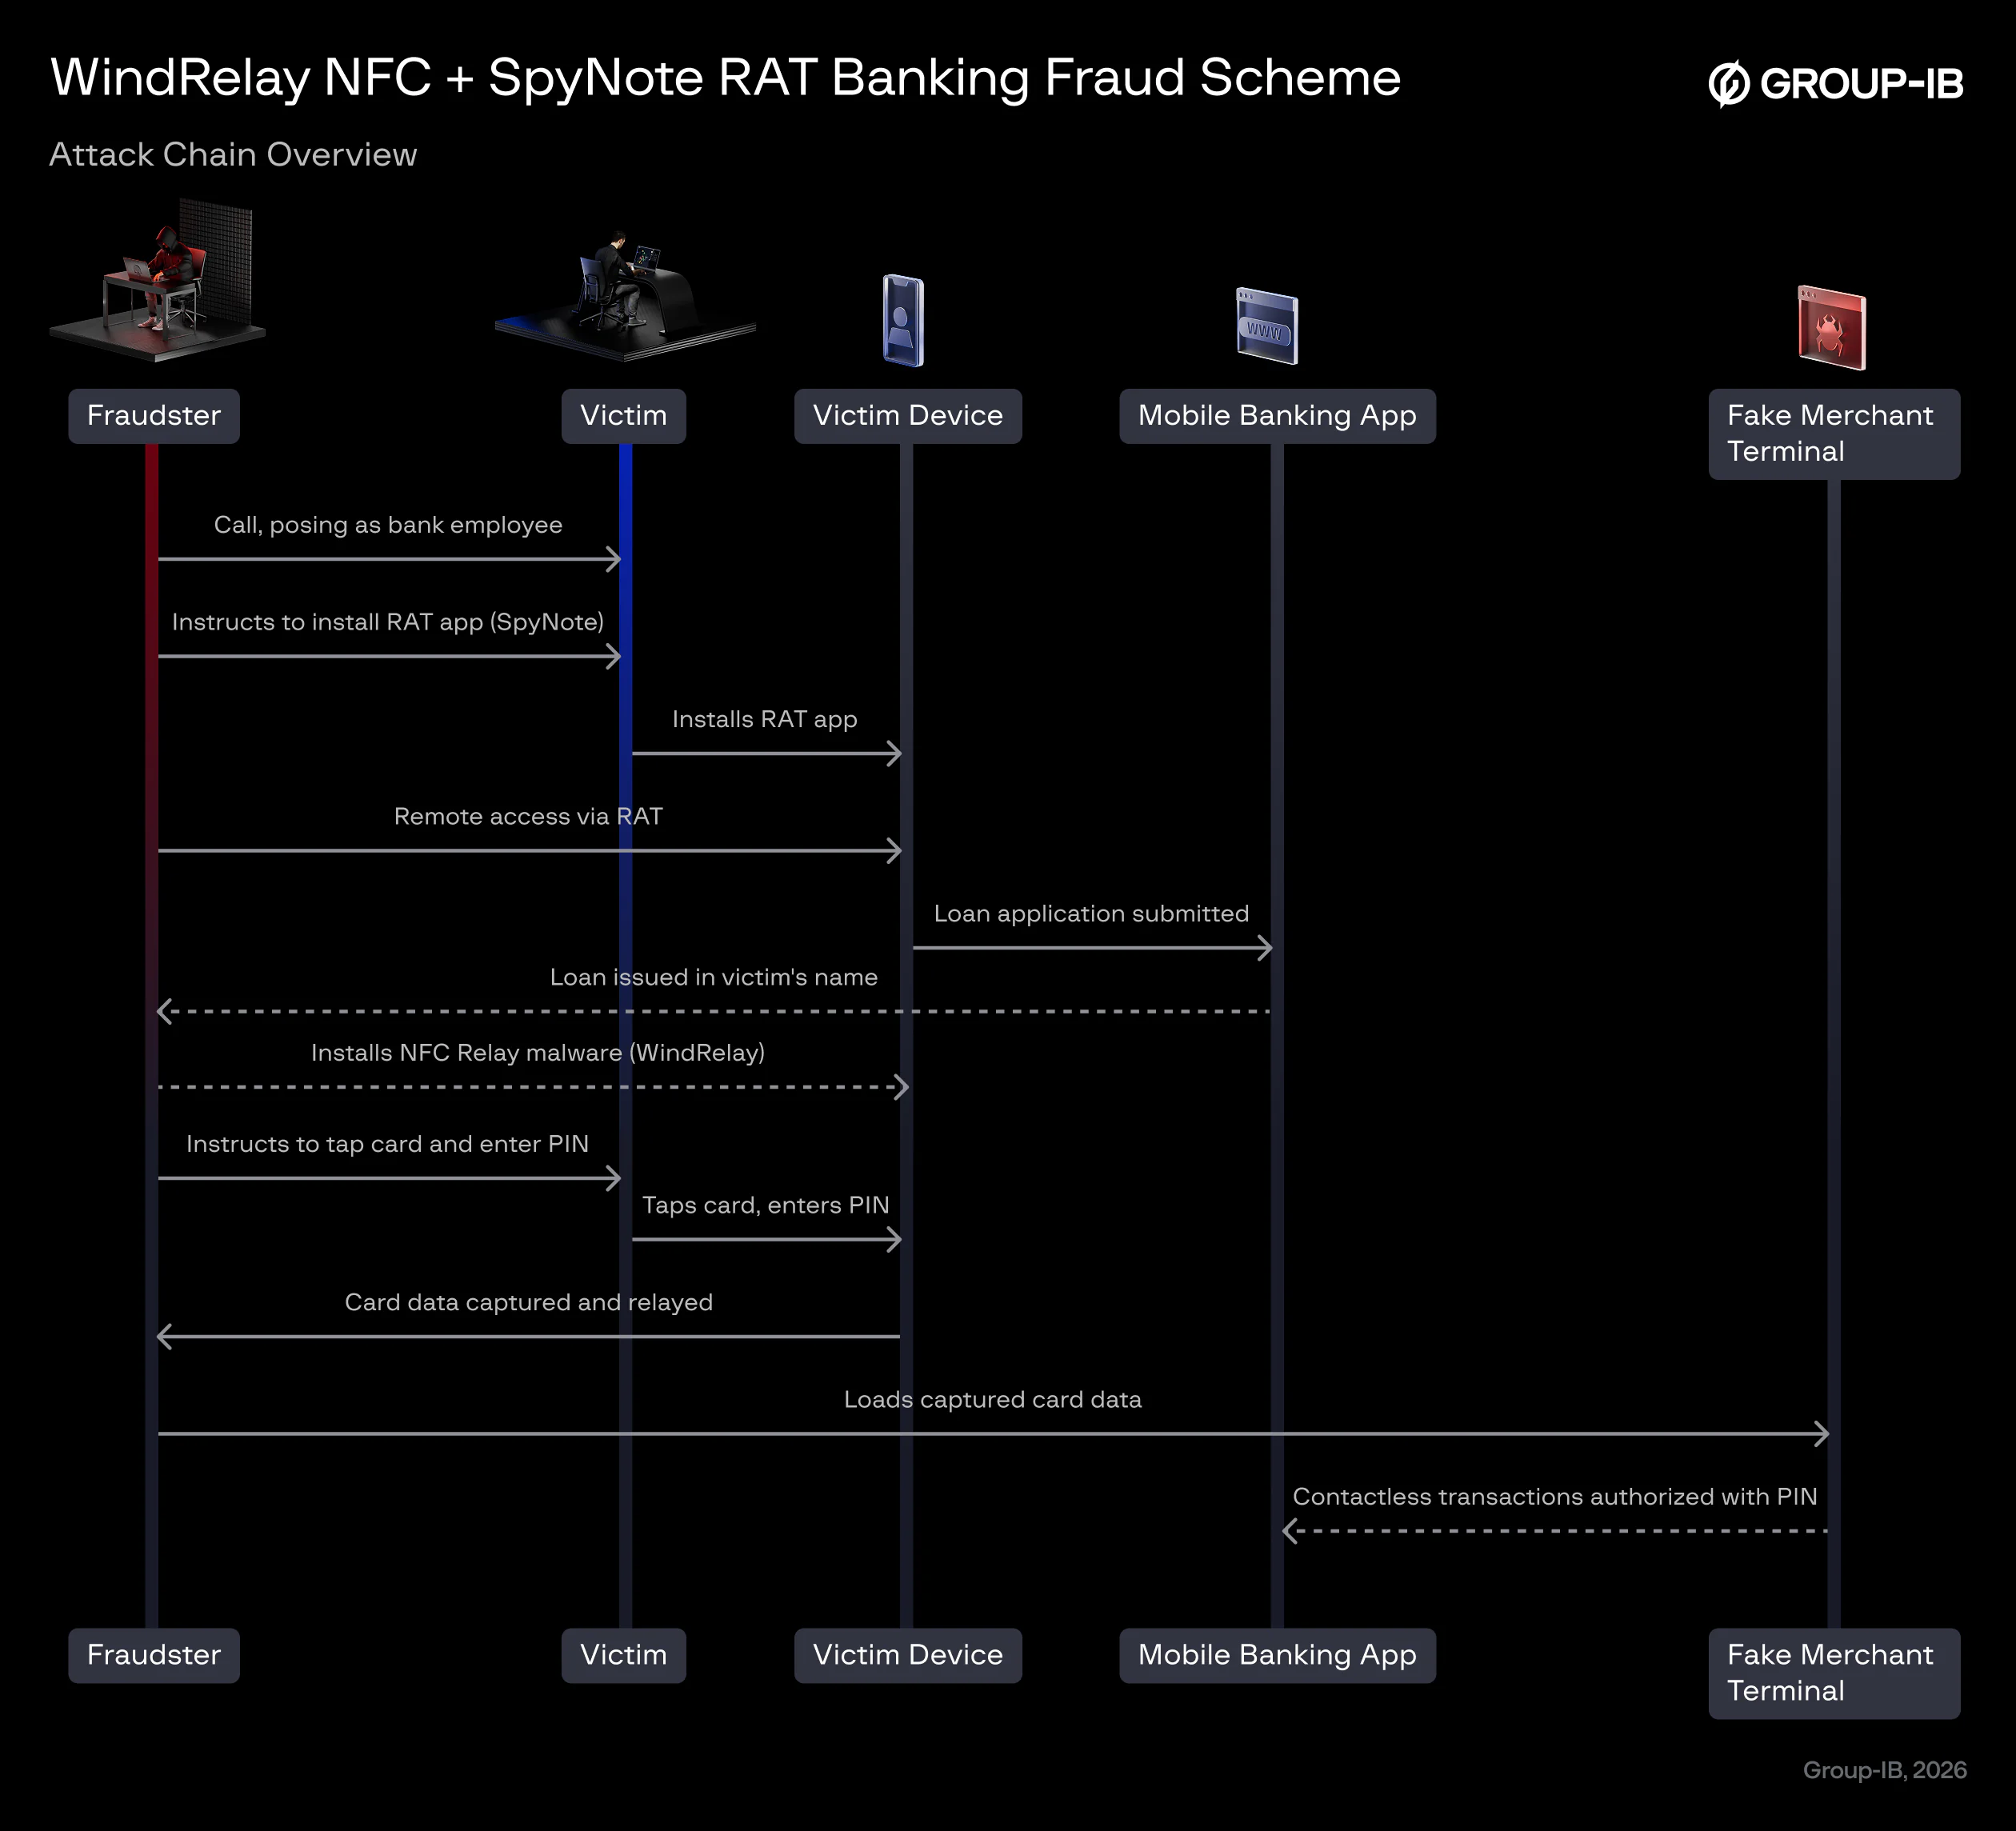2016x1831 pixels.
Task: Click arrowhead of 'Loads captured card data' arrow
Action: (x=1822, y=1434)
